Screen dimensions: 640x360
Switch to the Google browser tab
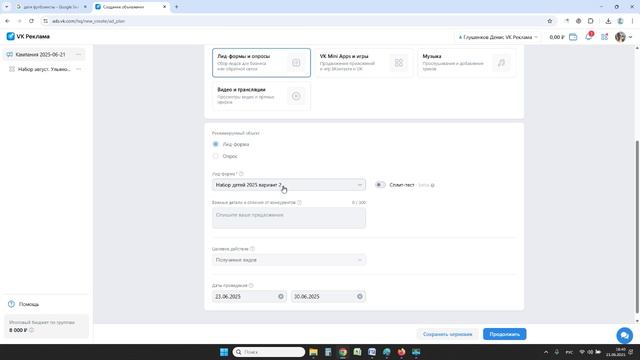point(51,7)
